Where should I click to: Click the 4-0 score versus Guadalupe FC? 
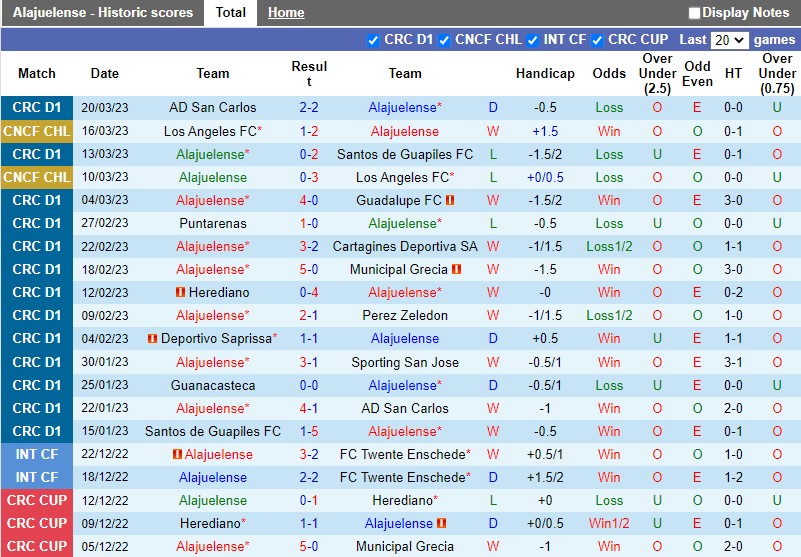pos(309,200)
